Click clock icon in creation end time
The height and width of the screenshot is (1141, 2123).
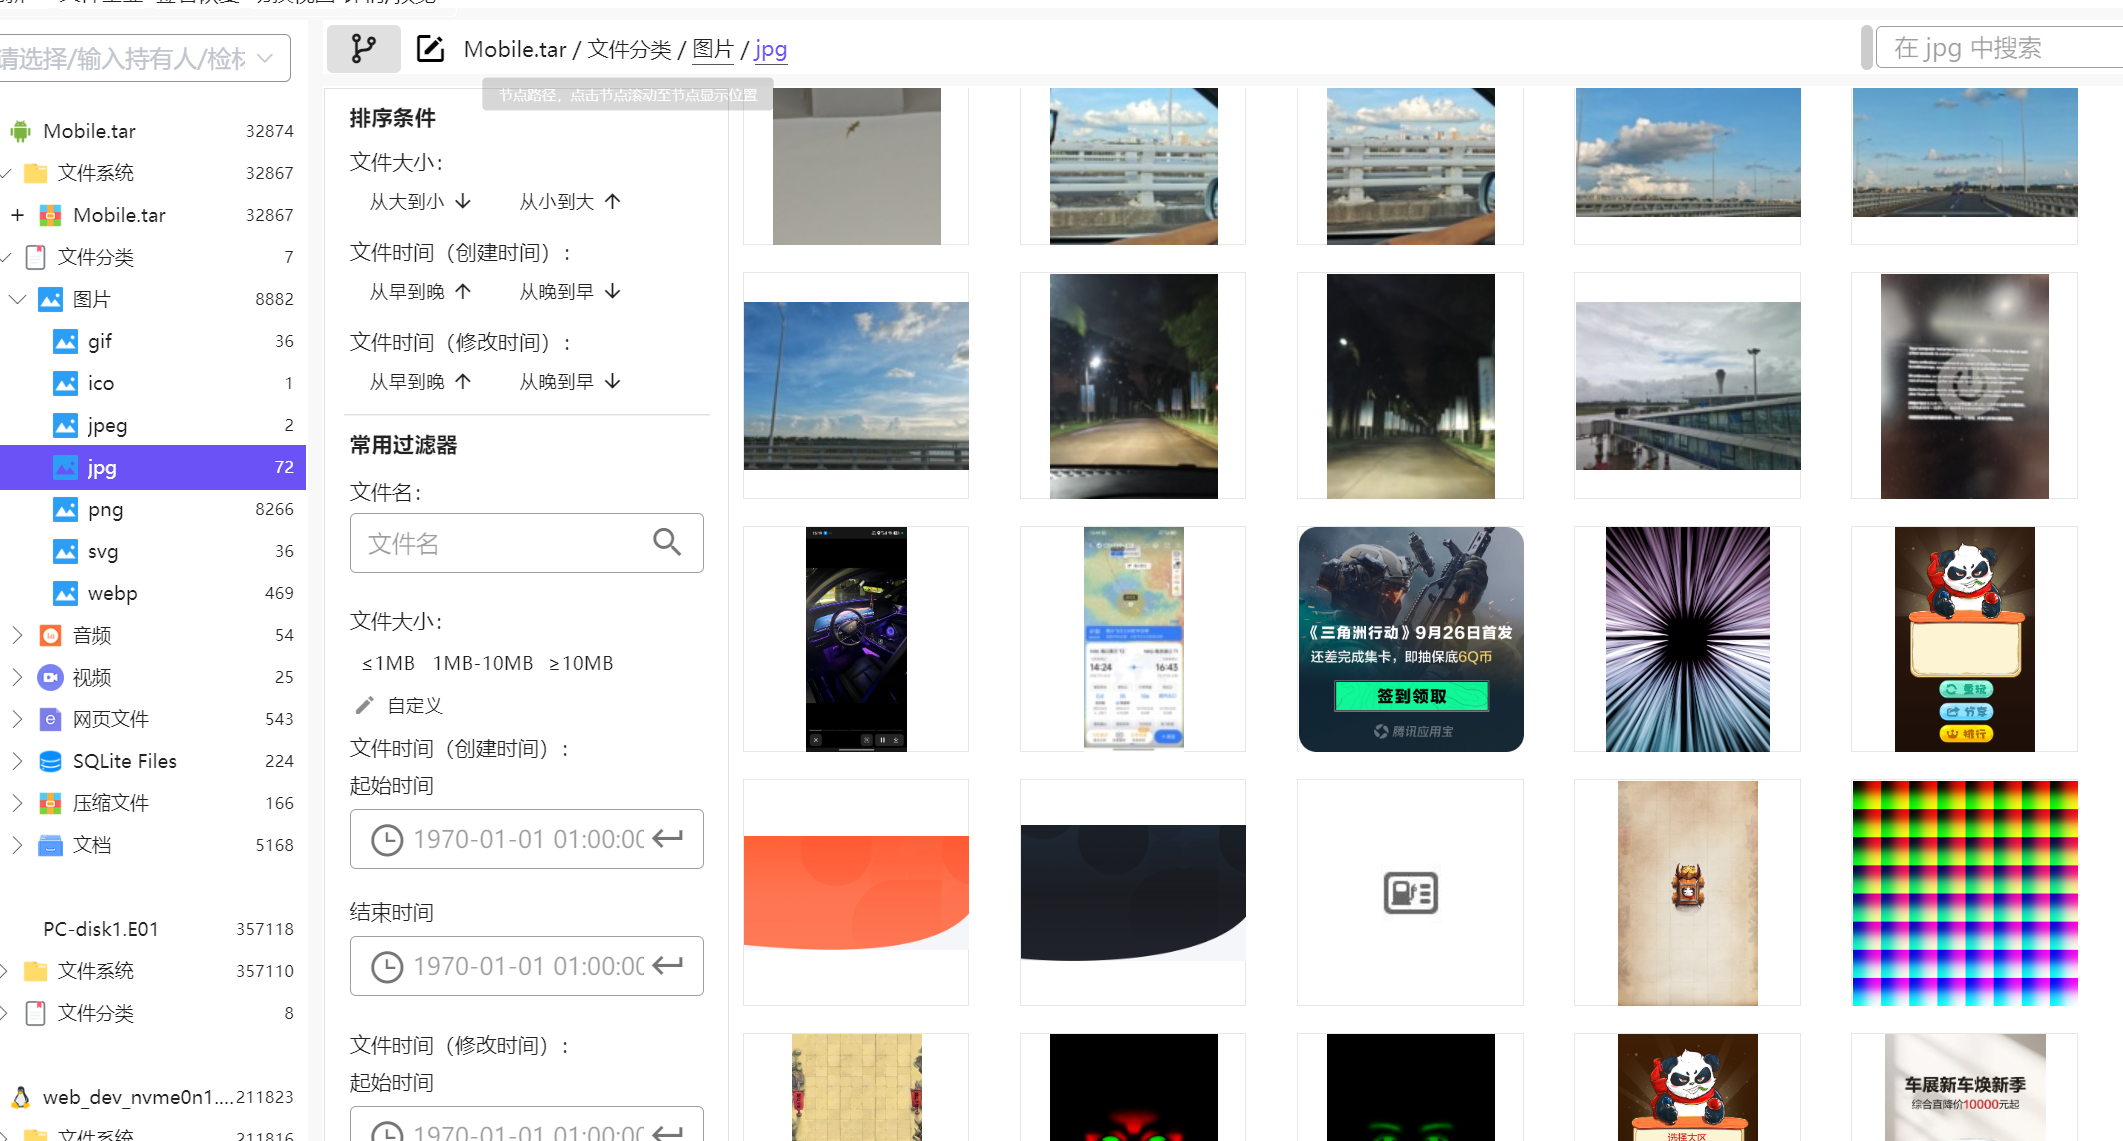click(387, 966)
